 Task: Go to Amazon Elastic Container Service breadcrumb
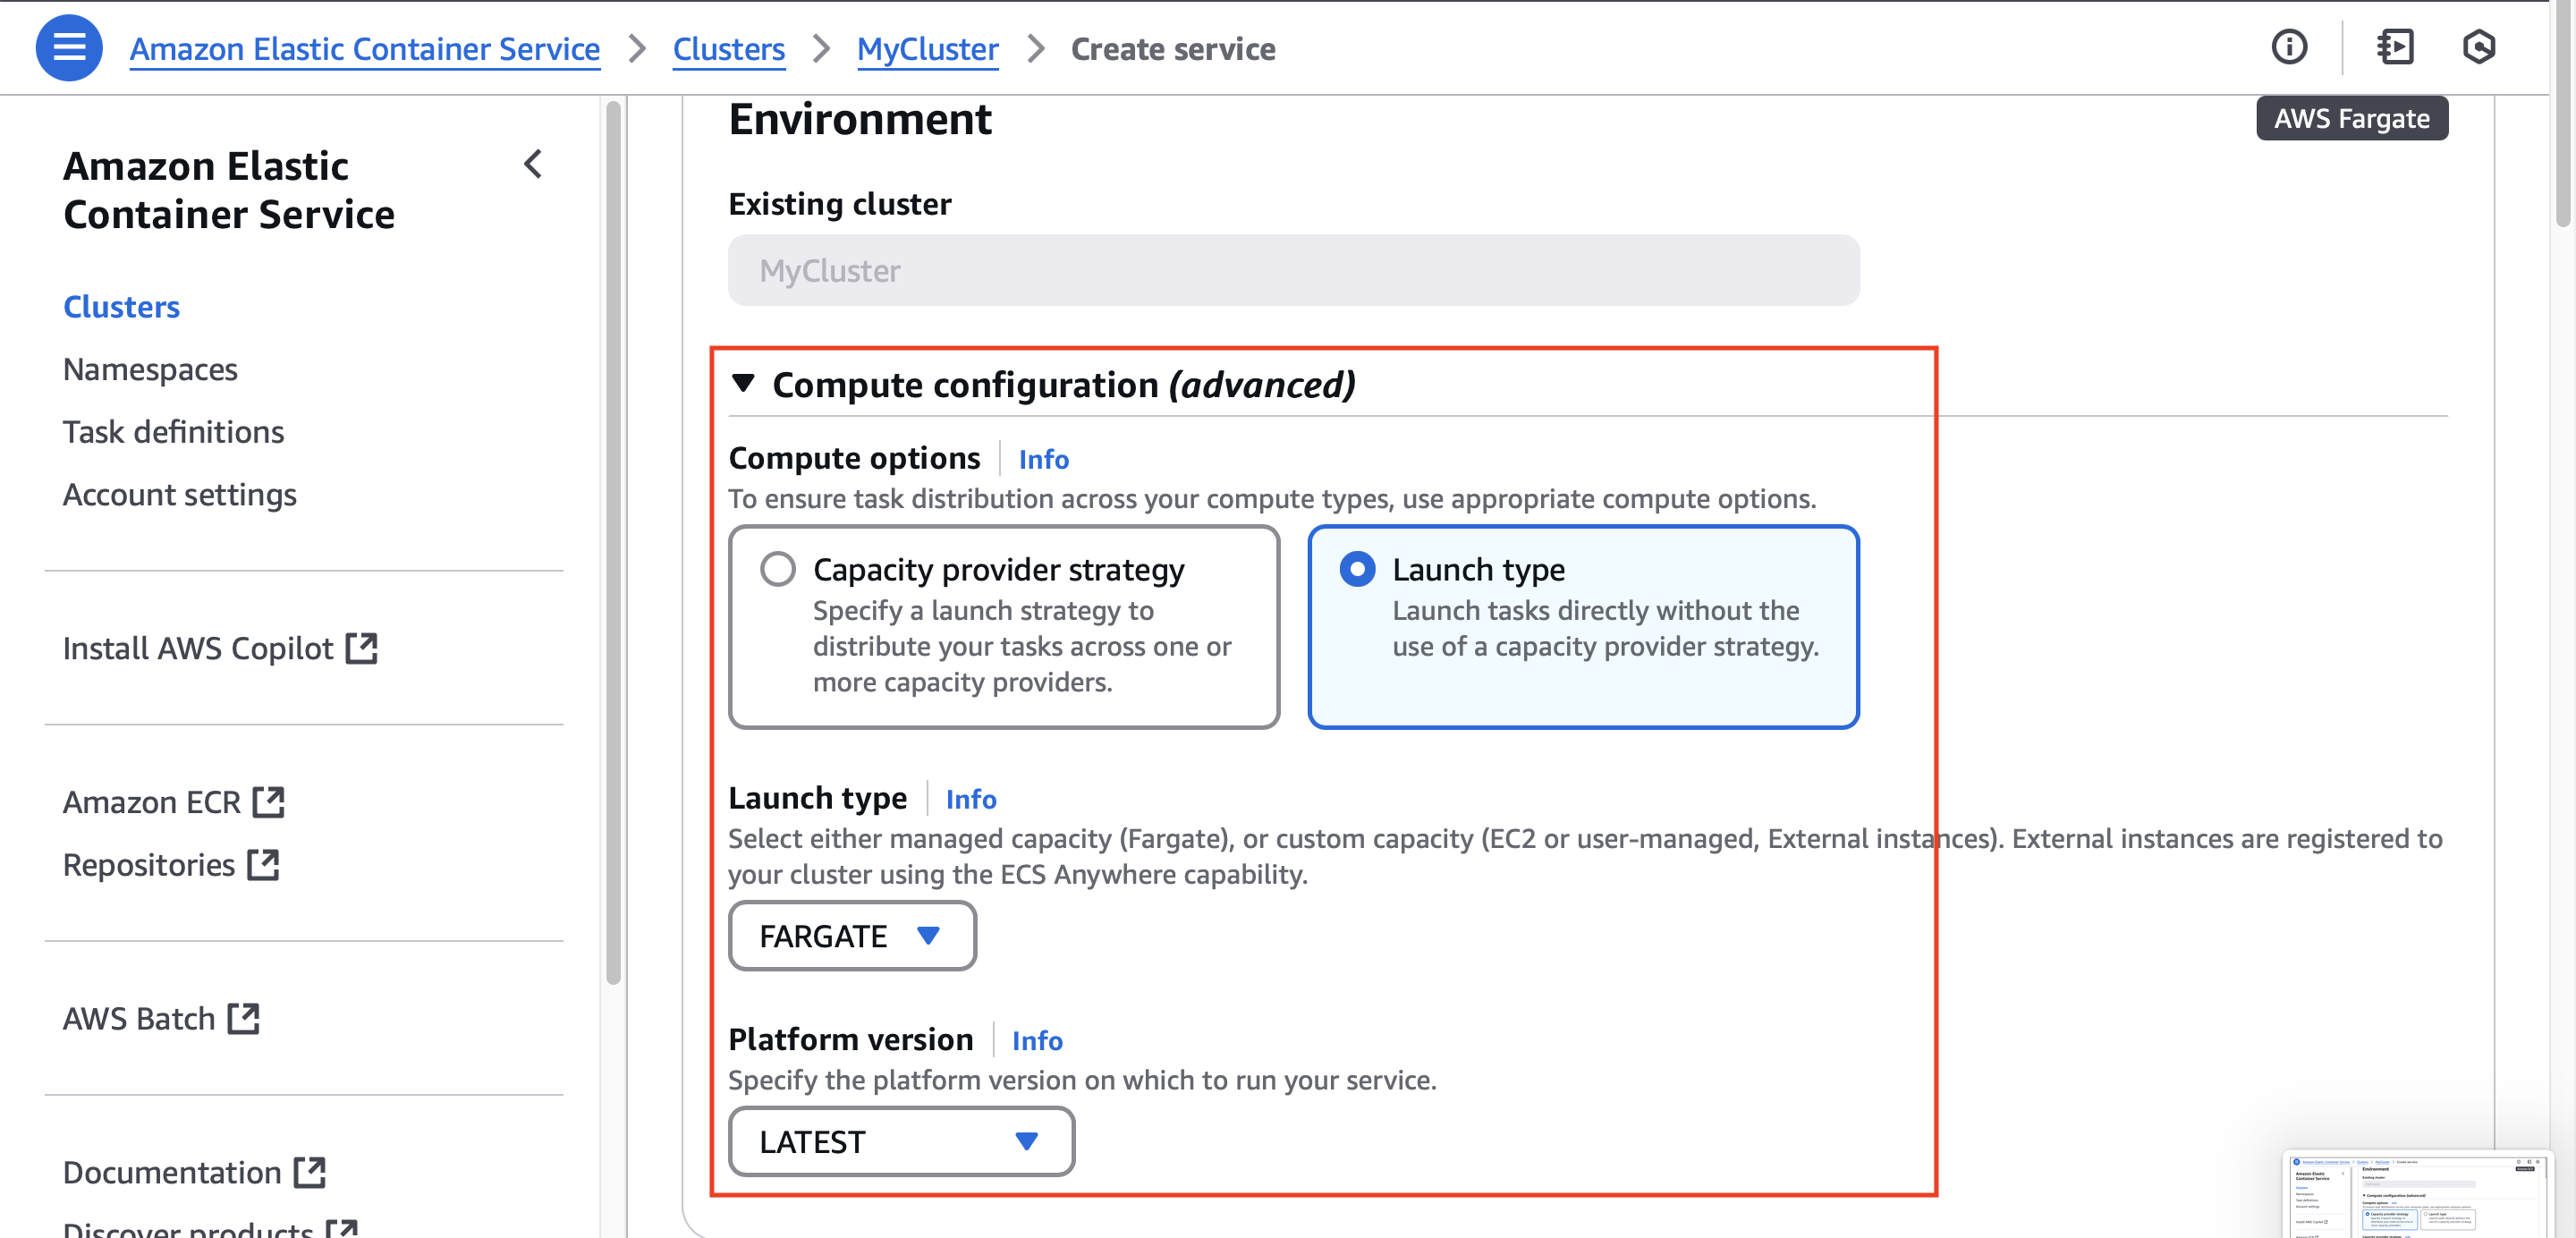coord(364,48)
